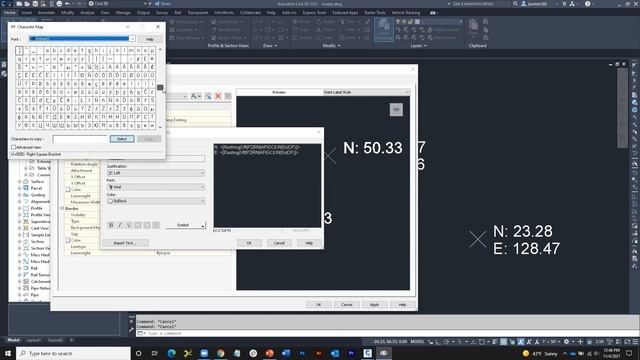Open Microsoft Edge from the taskbar
The width and height of the screenshot is (640, 360).
(171, 353)
